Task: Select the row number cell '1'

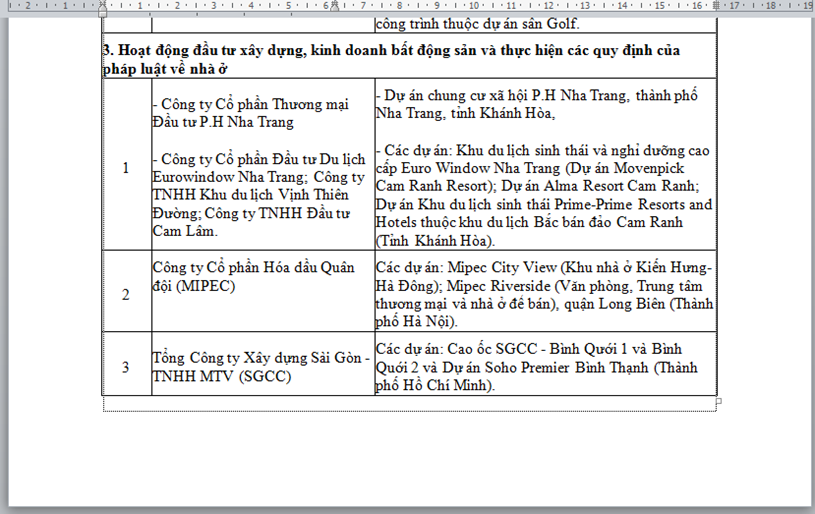Action: point(126,168)
